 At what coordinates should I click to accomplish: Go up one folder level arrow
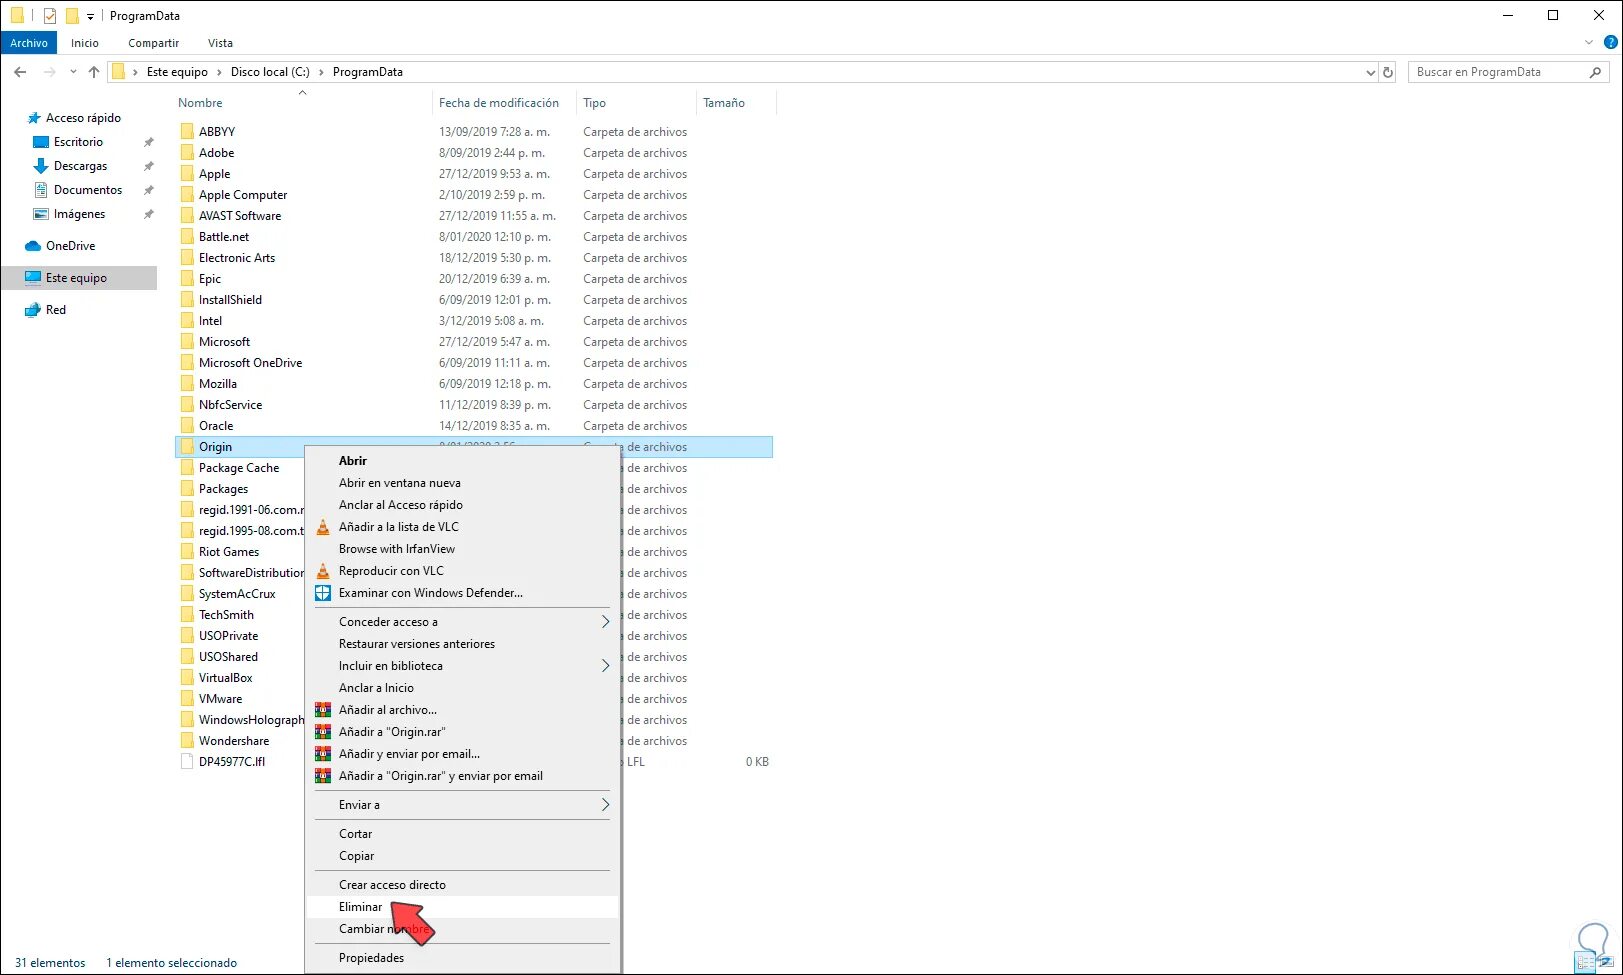94,72
